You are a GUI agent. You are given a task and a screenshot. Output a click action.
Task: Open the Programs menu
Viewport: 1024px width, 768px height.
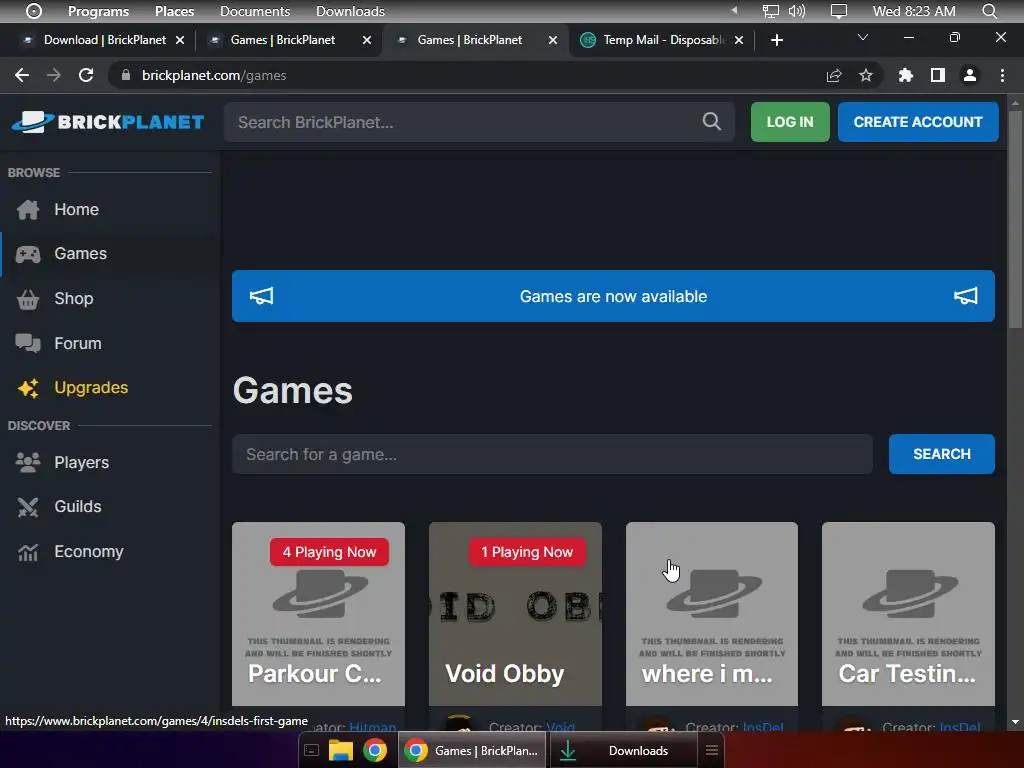click(x=98, y=11)
